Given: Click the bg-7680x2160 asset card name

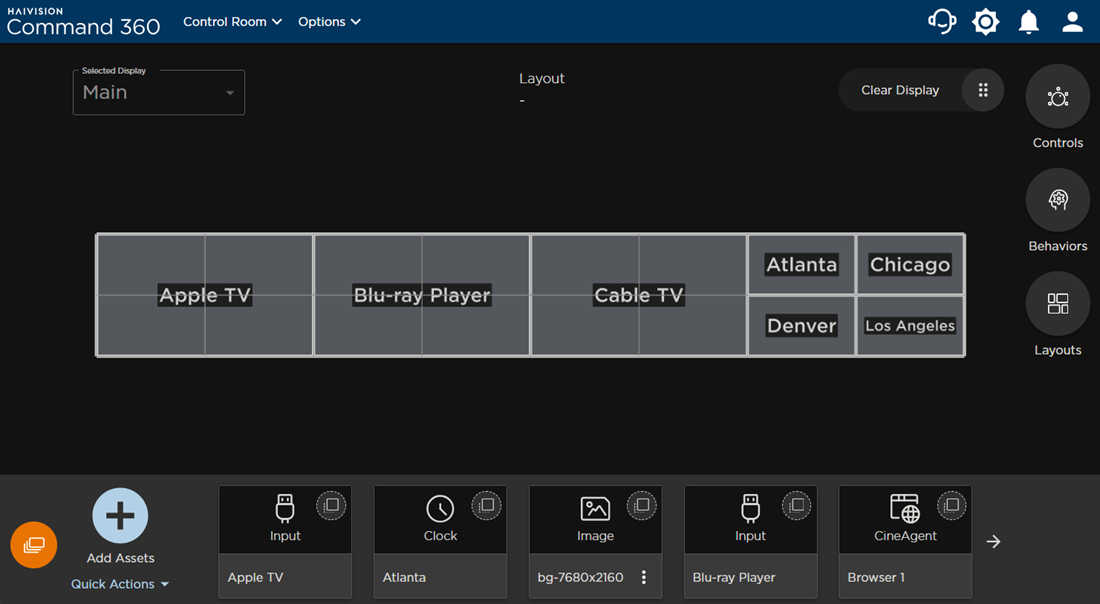Looking at the screenshot, I should 580,577.
